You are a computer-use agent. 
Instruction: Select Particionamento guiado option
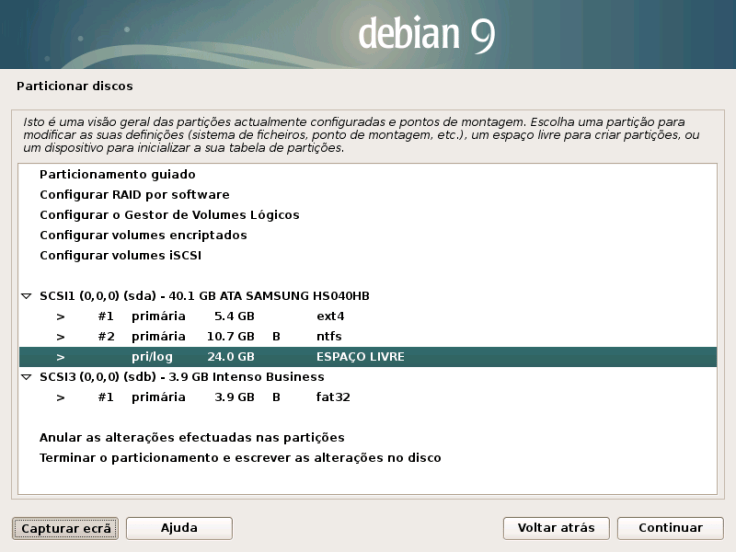[x=117, y=175]
